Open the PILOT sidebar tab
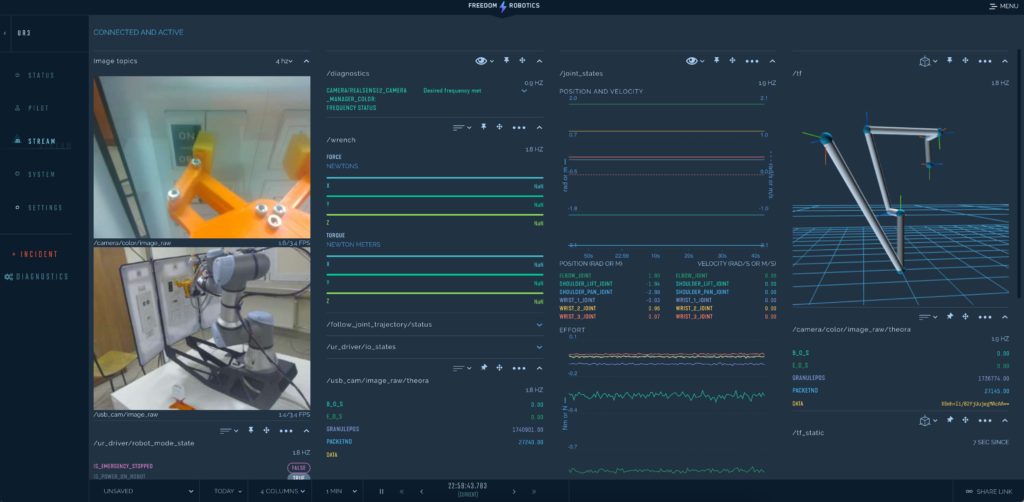Viewport: 1024px width, 502px height. tap(32, 108)
